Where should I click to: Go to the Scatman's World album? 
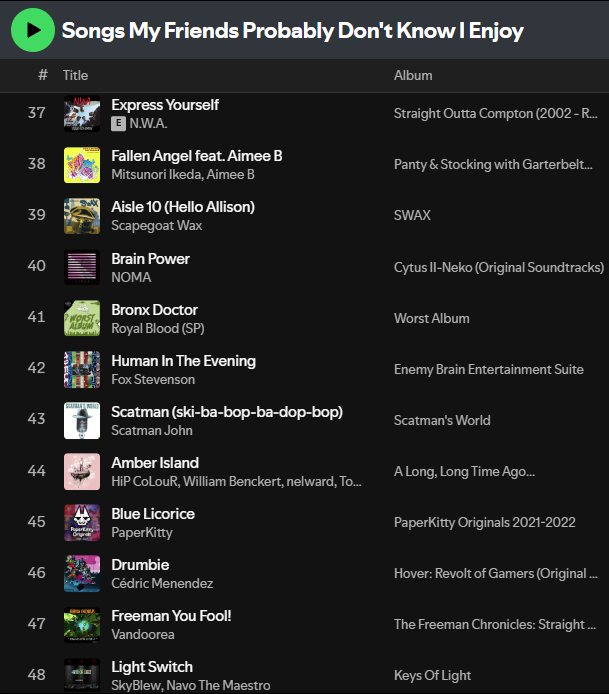pos(442,420)
